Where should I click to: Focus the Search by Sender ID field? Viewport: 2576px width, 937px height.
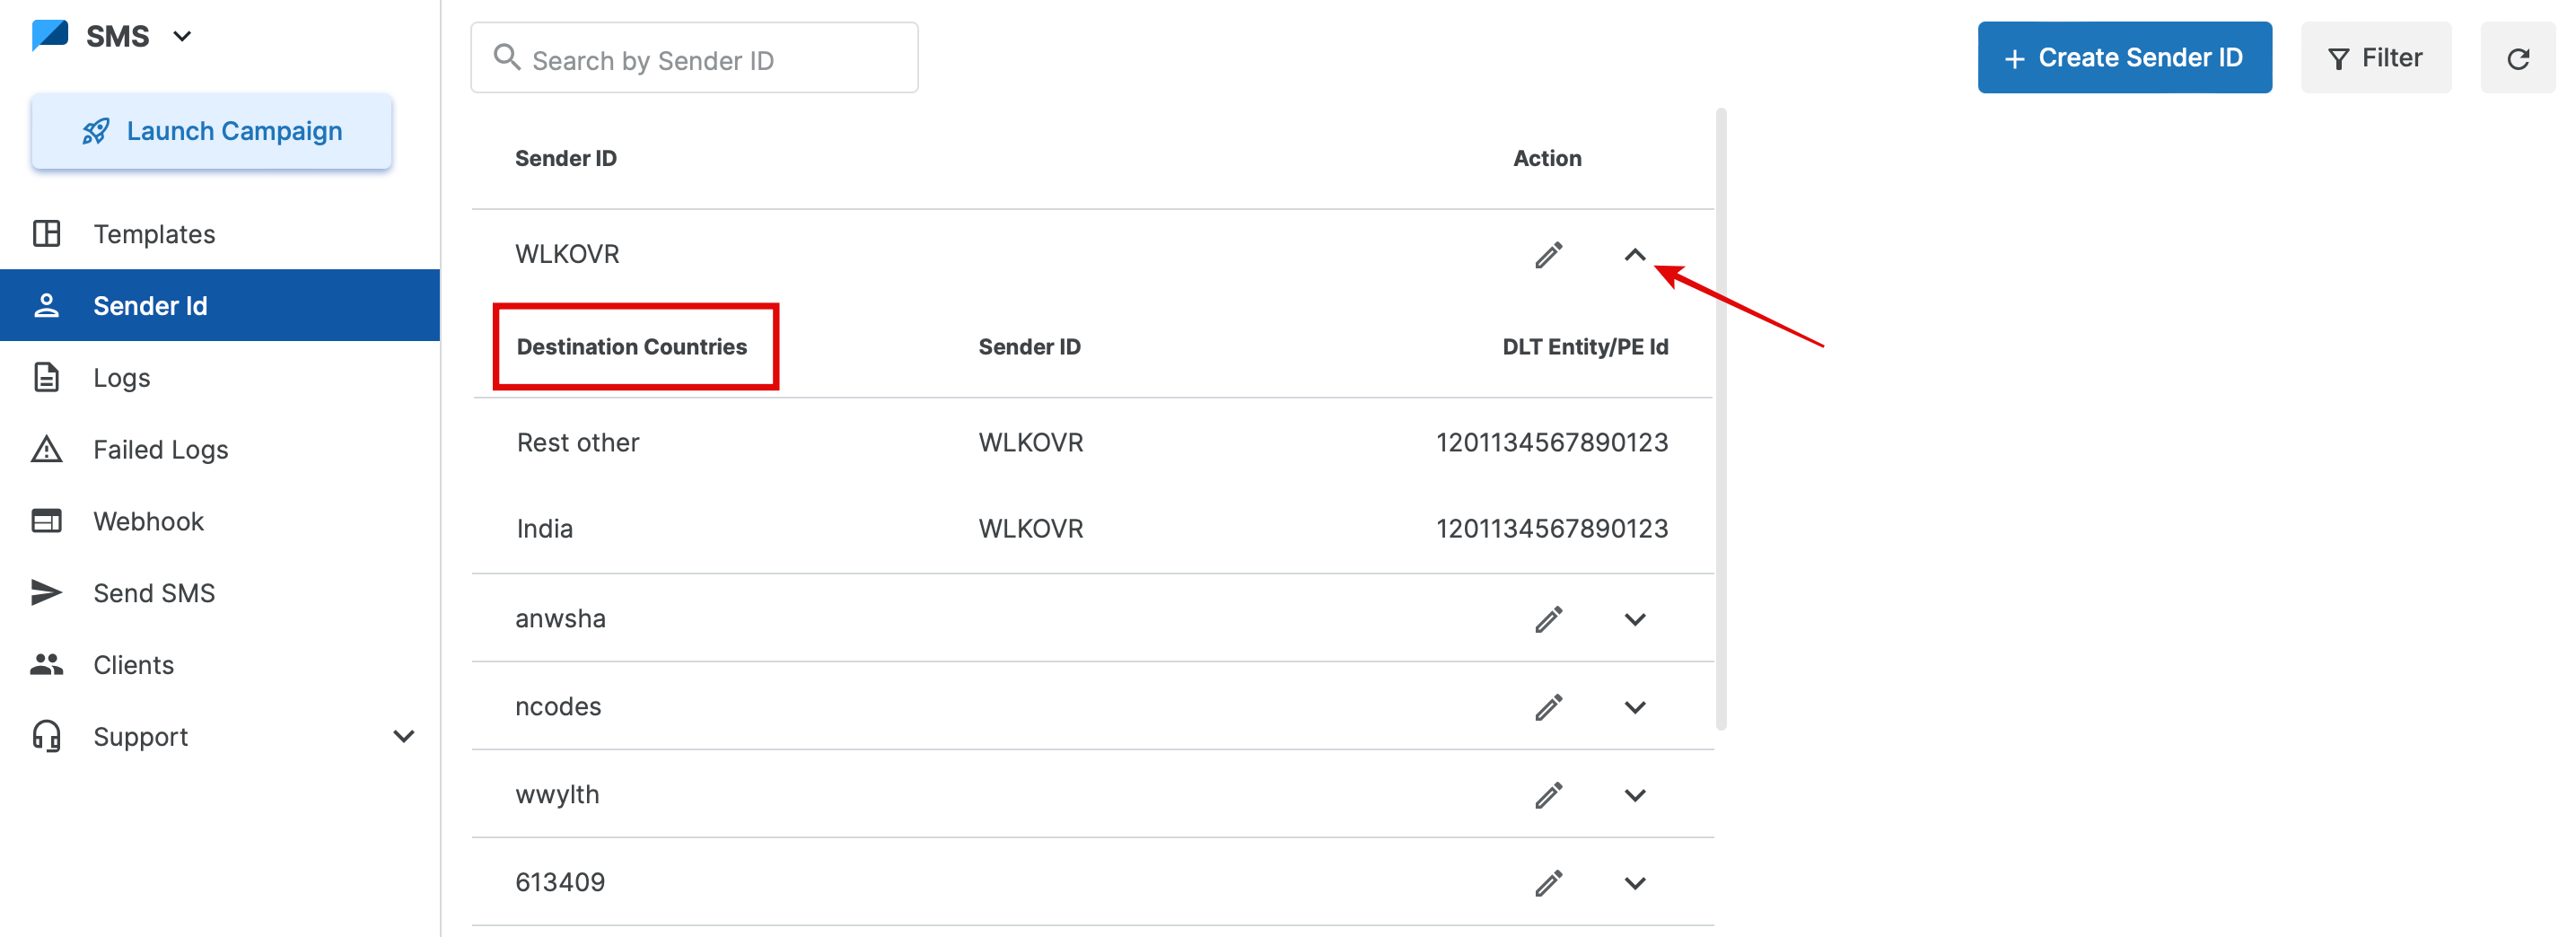[x=710, y=60]
